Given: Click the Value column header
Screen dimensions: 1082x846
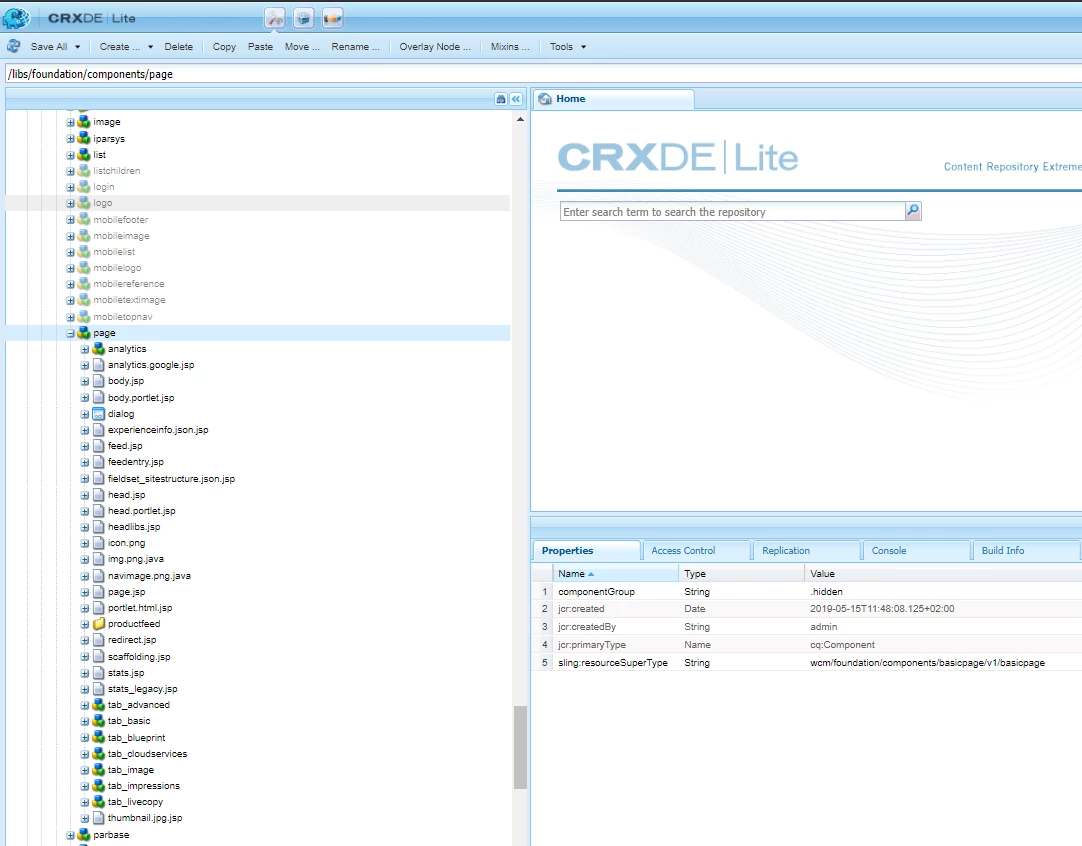Looking at the screenshot, I should coord(943,573).
